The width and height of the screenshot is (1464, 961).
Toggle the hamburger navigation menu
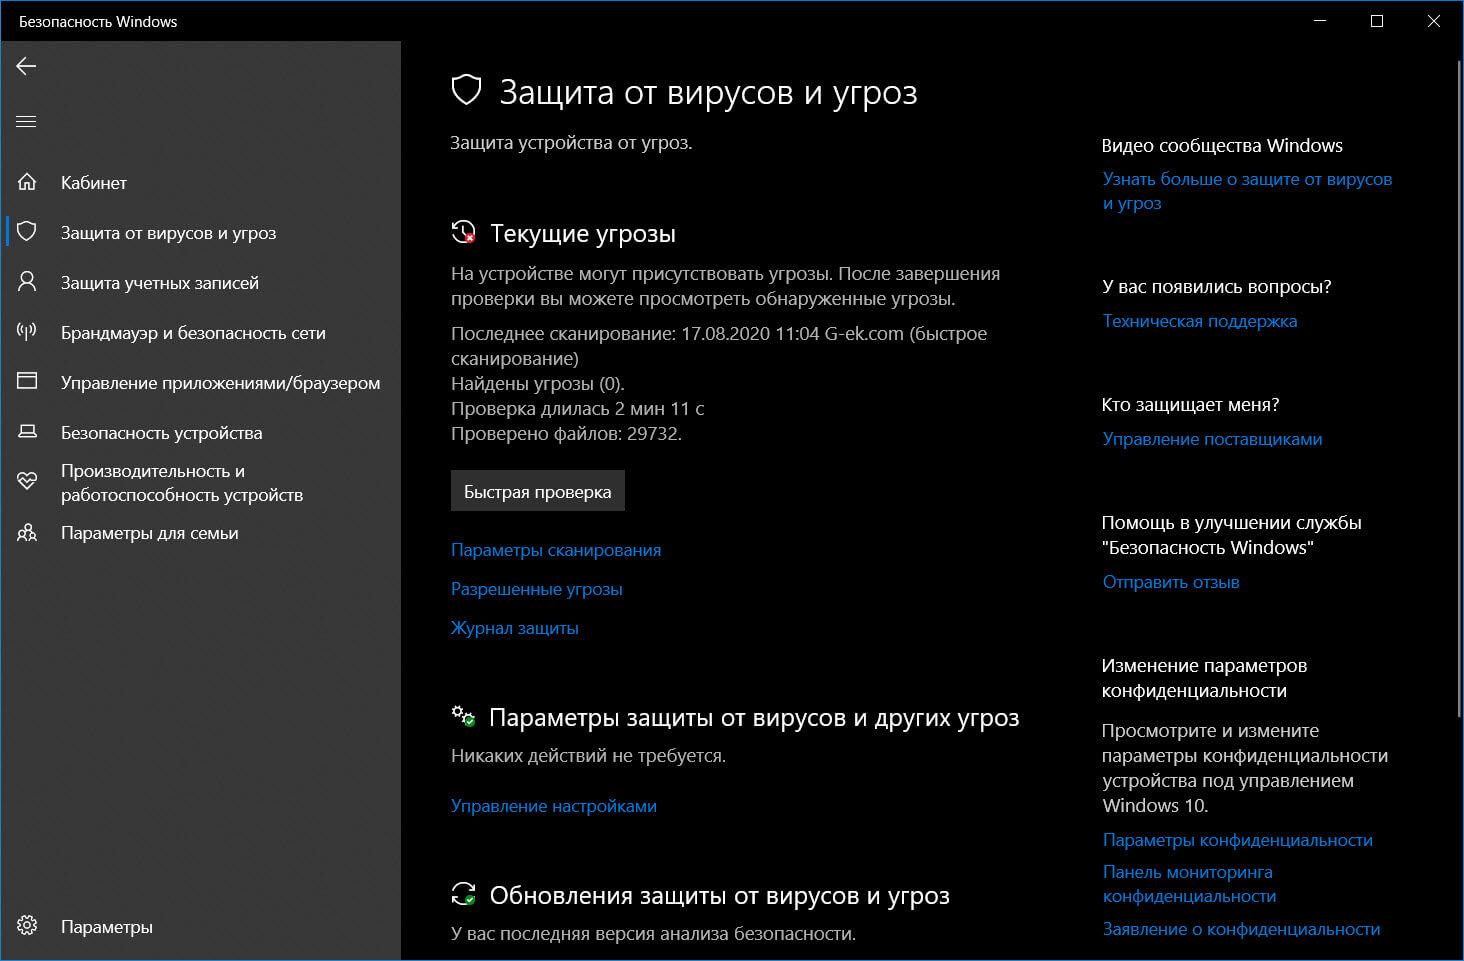[x=26, y=122]
